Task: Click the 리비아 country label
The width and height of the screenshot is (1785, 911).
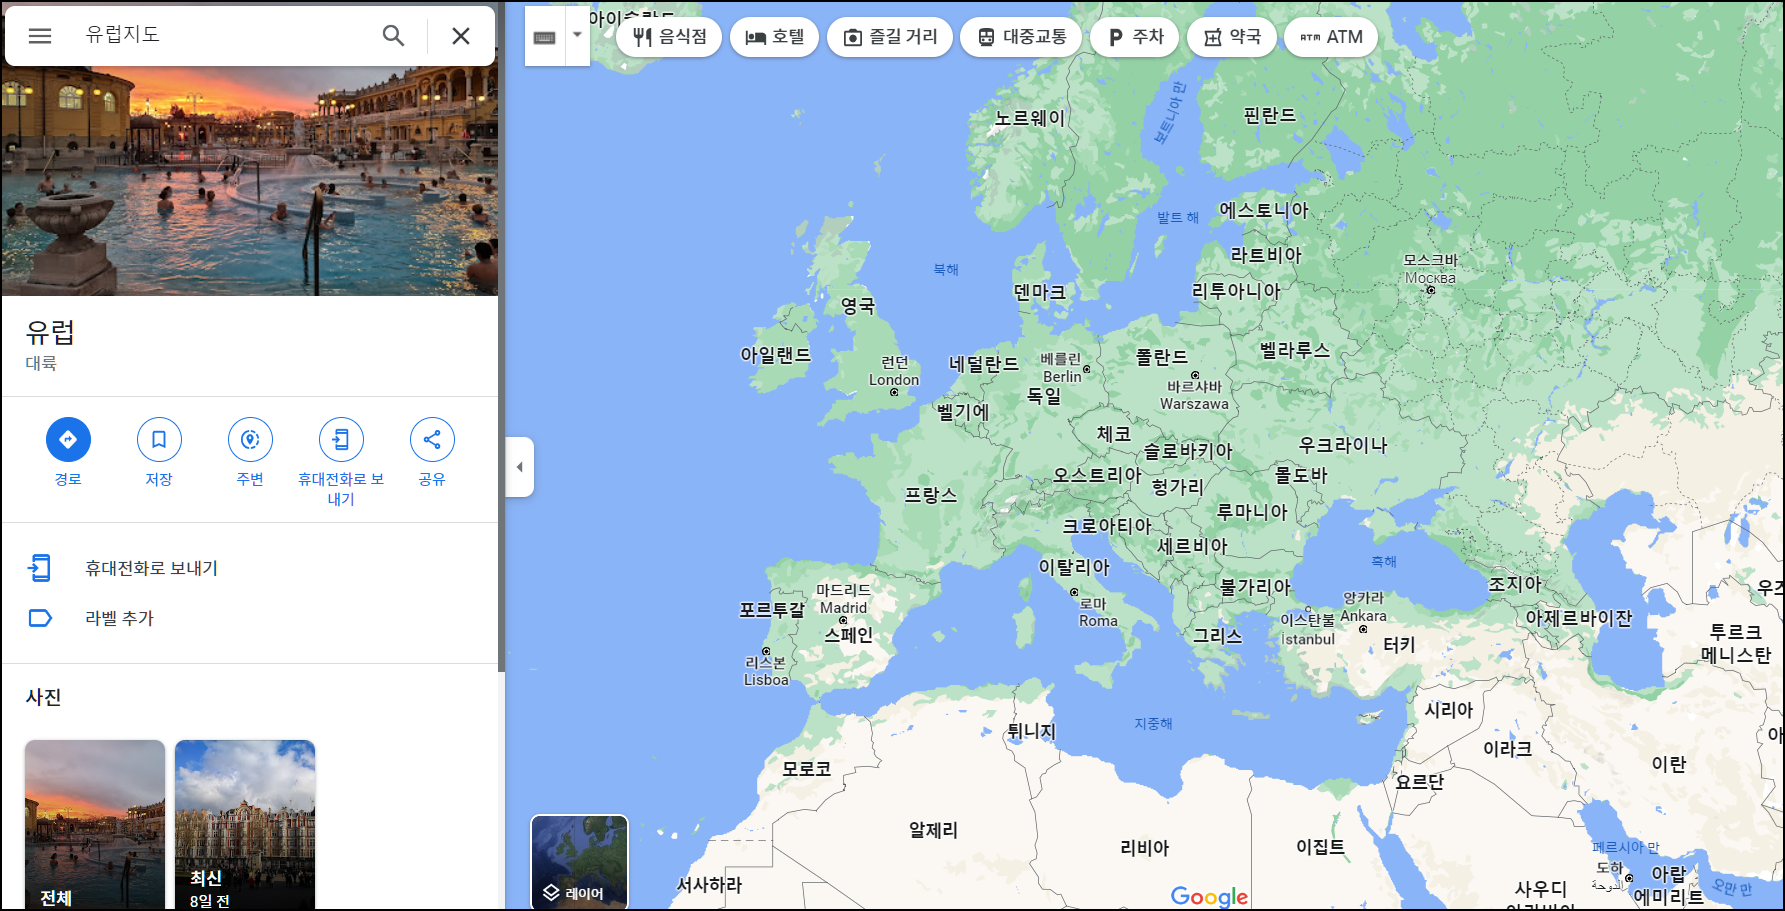Action: point(1145,848)
